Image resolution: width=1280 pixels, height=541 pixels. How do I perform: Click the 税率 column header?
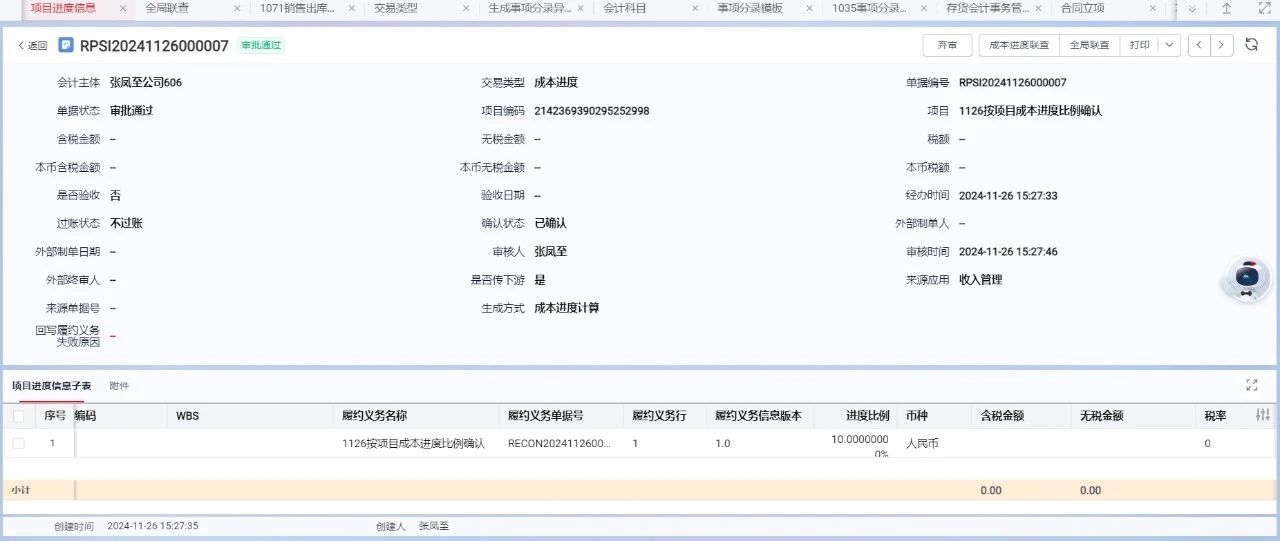pyautogui.click(x=1215, y=416)
